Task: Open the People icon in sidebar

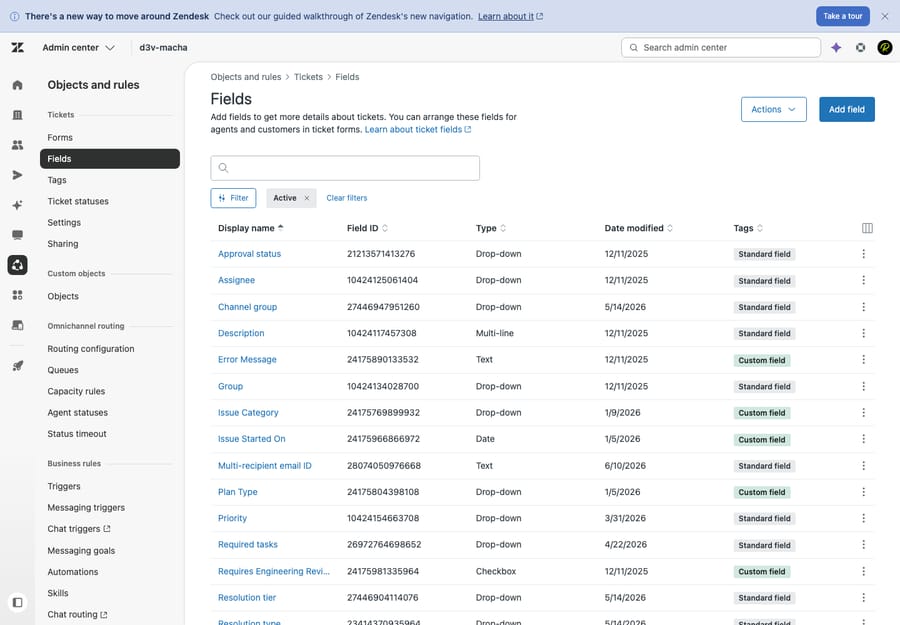Action: (18, 145)
